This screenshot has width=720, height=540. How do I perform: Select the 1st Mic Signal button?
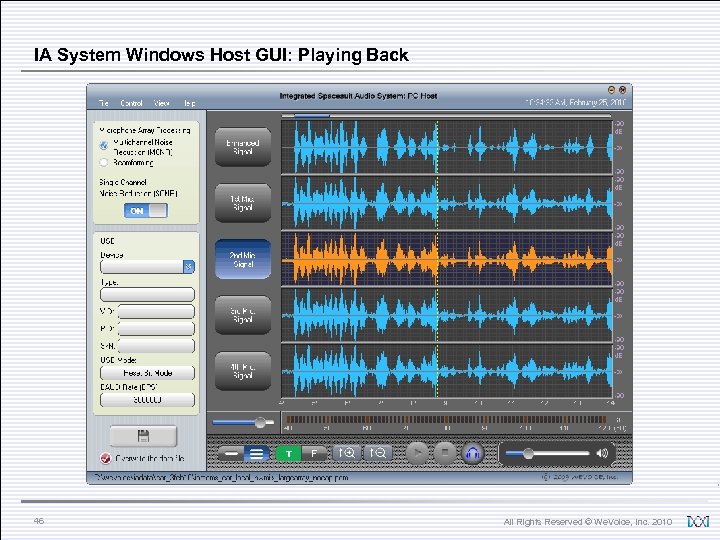243,203
